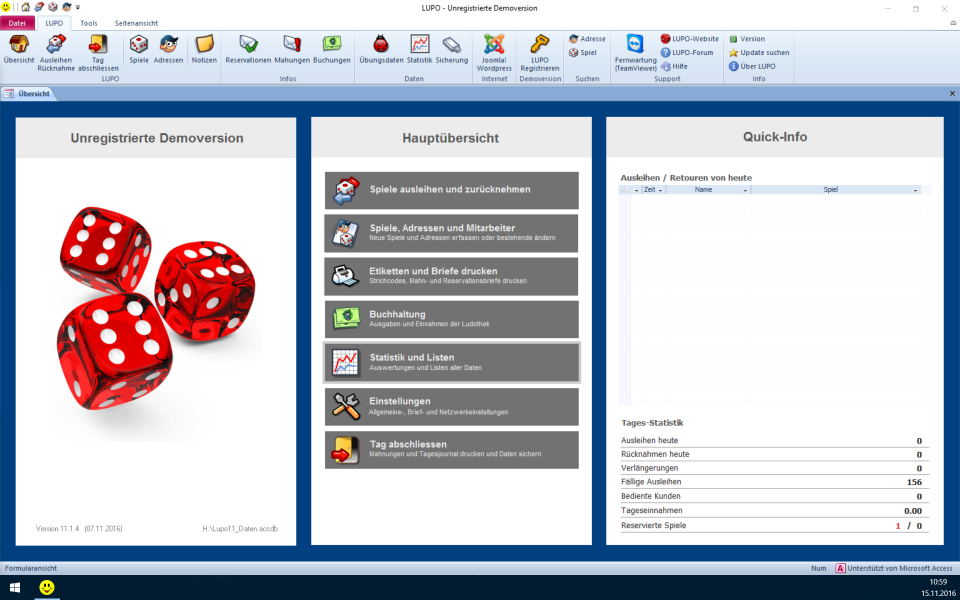Click the lending icon in quick access toolbar
The height and width of the screenshot is (600, 960).
tap(39, 7)
